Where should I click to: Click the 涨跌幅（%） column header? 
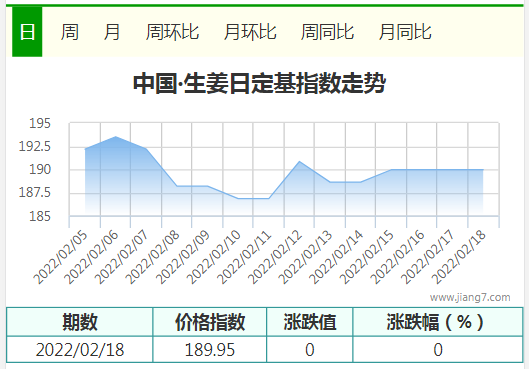tap(438, 322)
